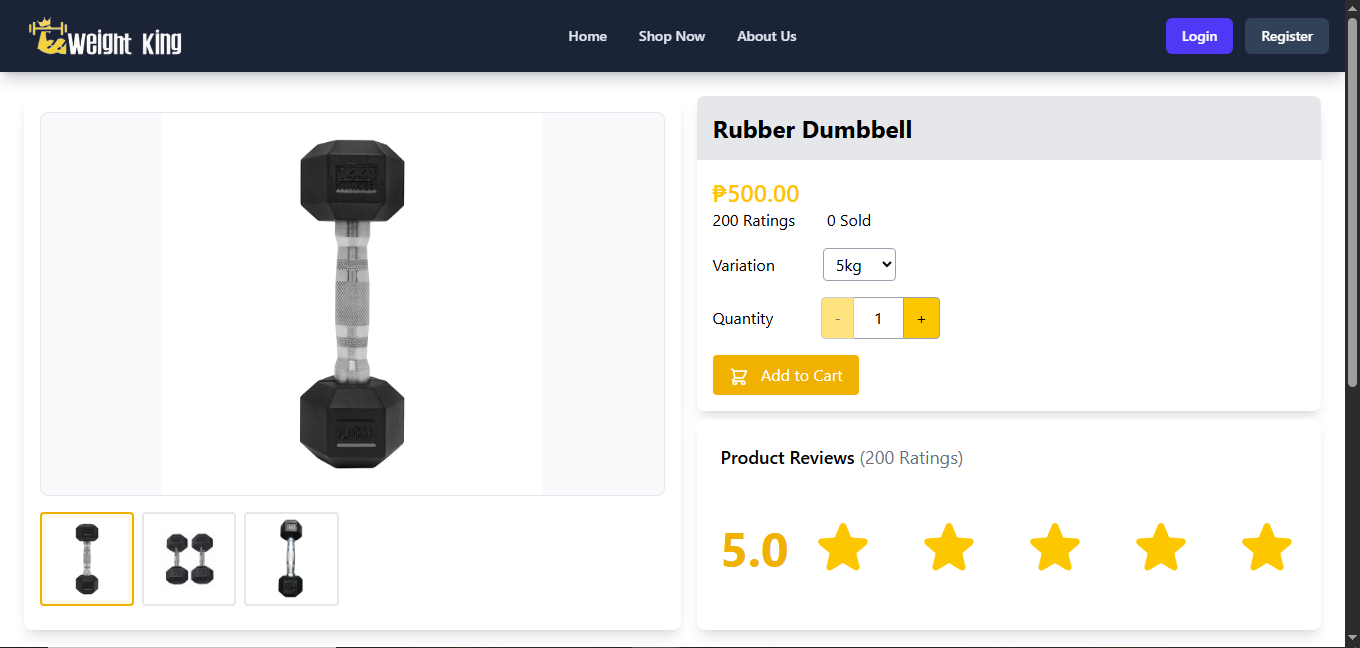Click the main dumbbell product image

352,304
